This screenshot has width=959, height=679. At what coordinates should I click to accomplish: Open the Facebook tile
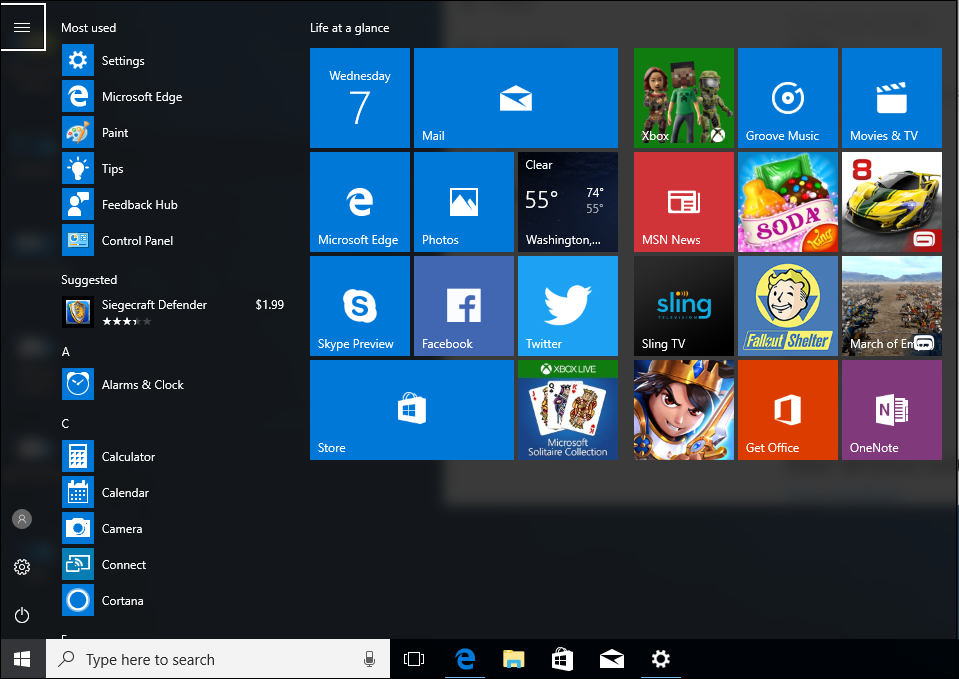463,305
